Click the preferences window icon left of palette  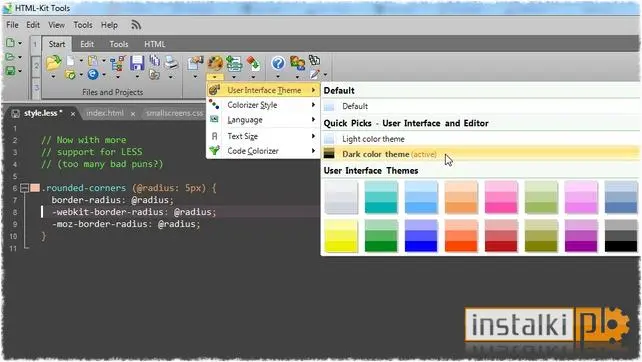(x=195, y=63)
